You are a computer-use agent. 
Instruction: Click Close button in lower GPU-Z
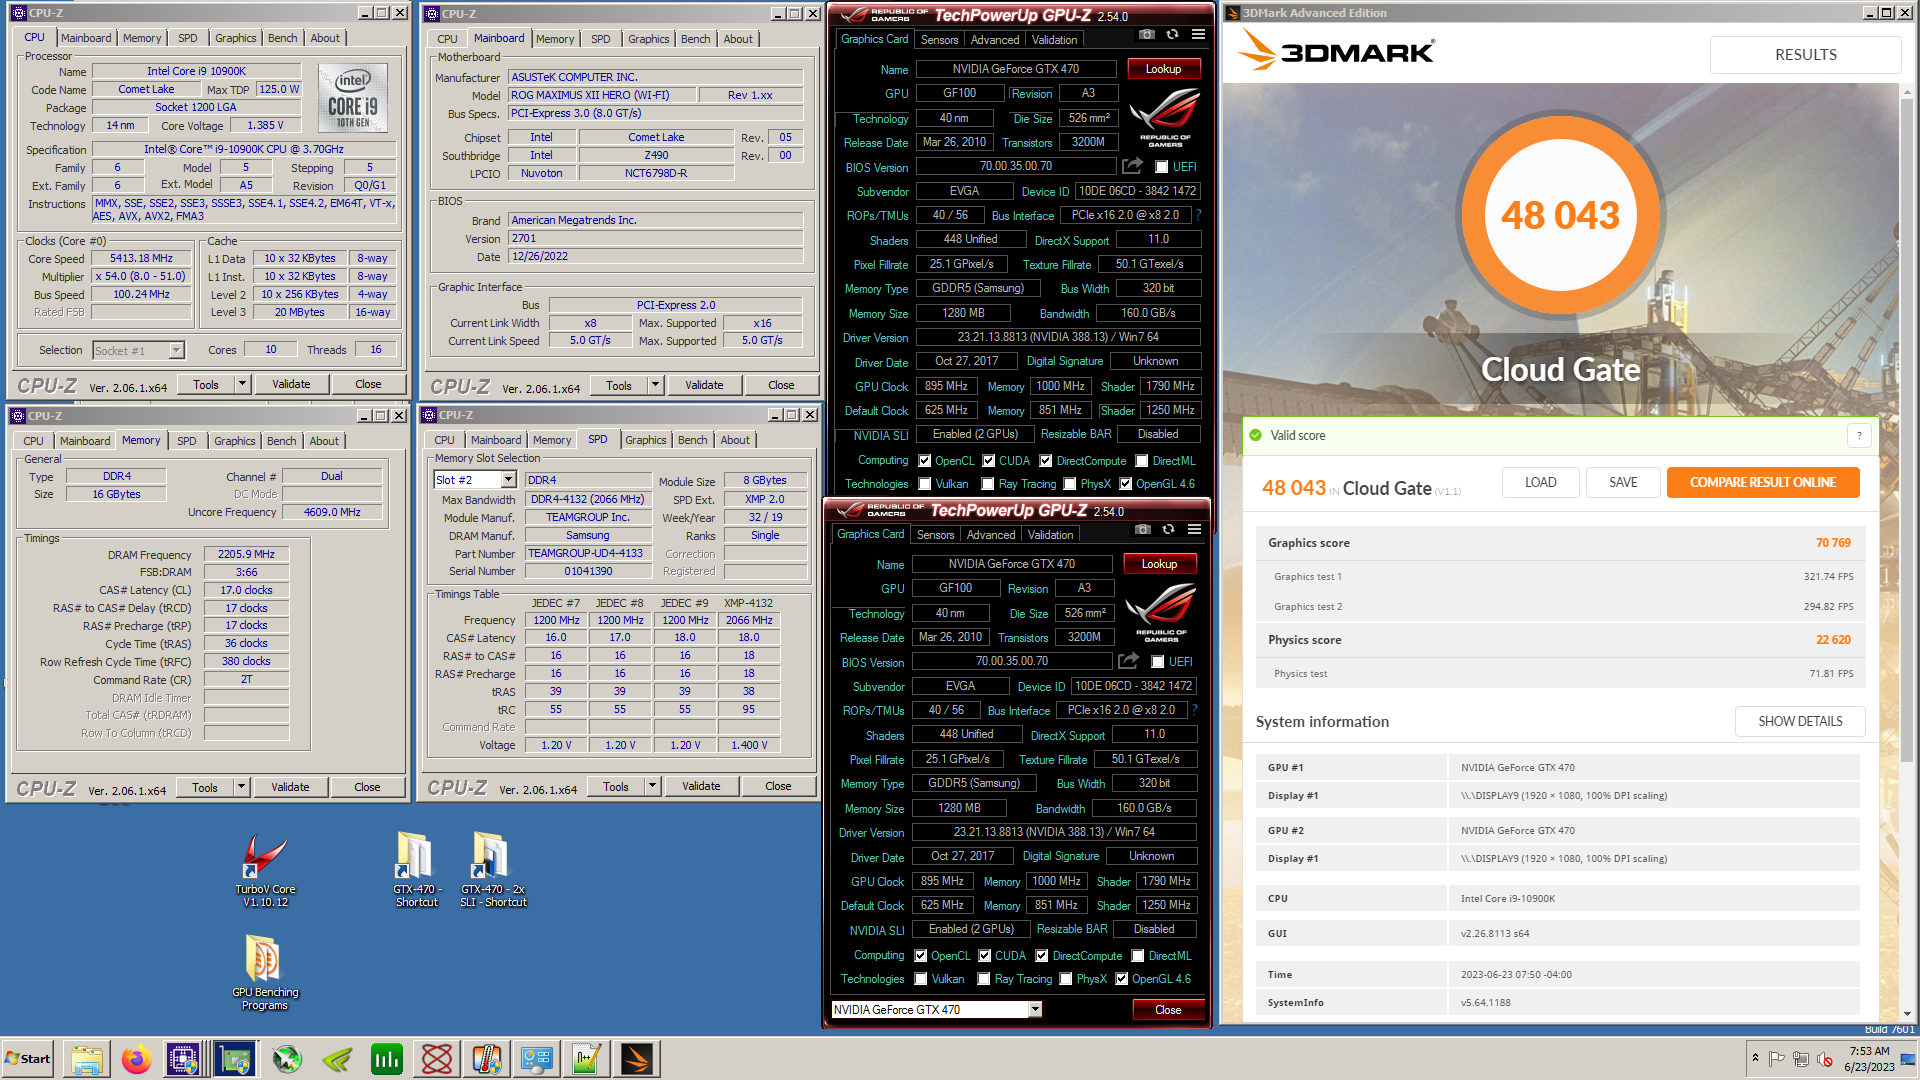1168,1010
